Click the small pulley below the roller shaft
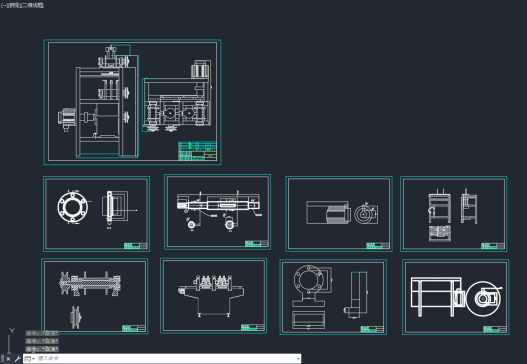The width and height of the screenshot is (527, 364). (76, 317)
